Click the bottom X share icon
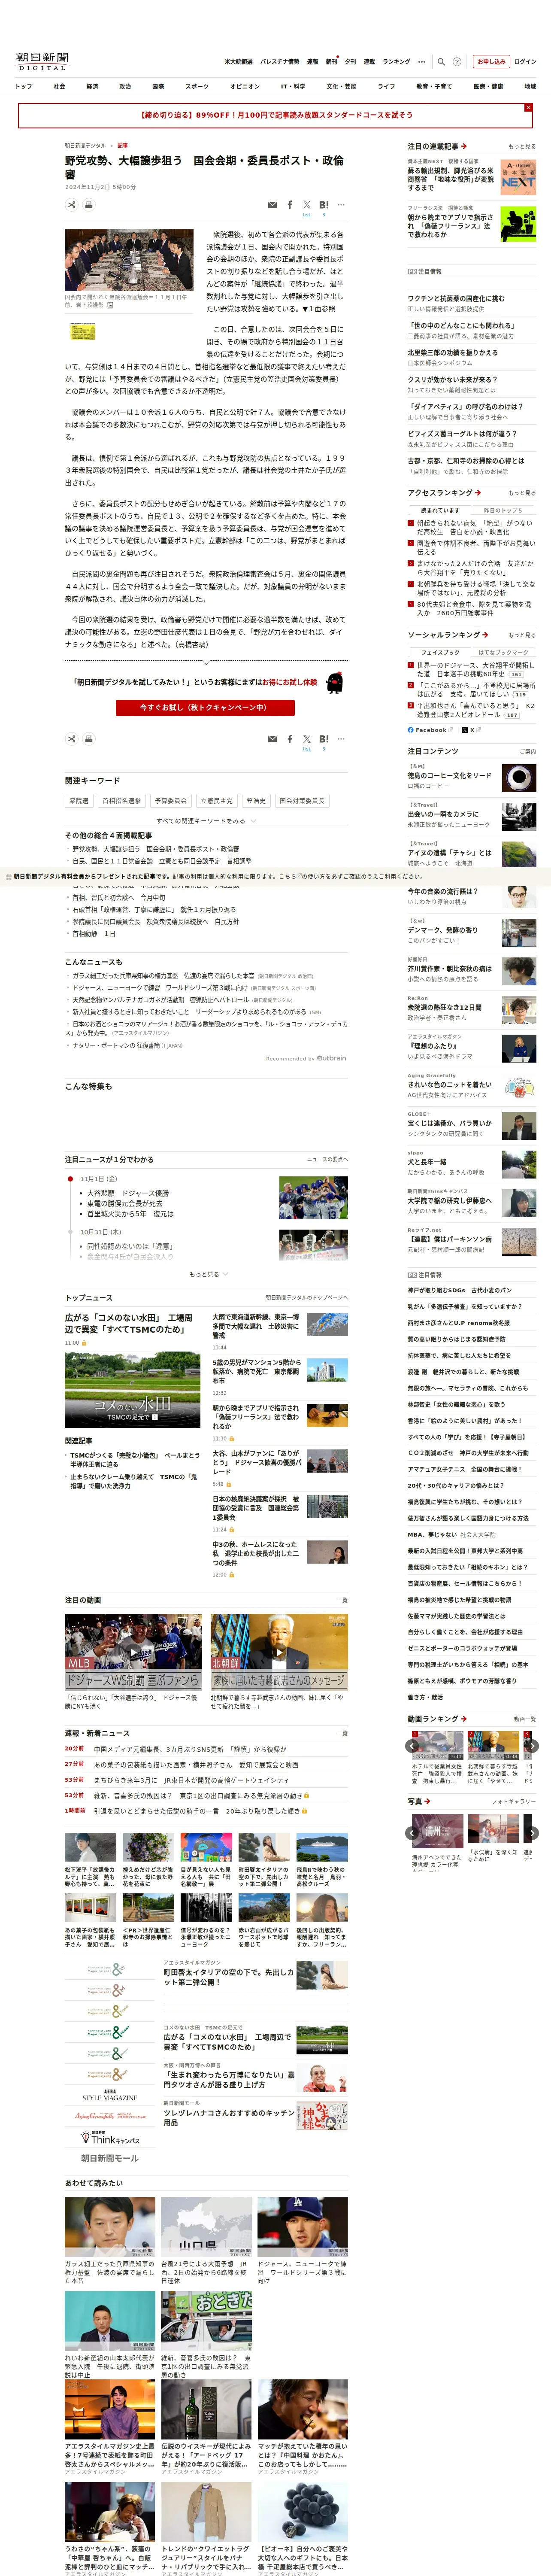The width and height of the screenshot is (551, 2576). coord(307,739)
